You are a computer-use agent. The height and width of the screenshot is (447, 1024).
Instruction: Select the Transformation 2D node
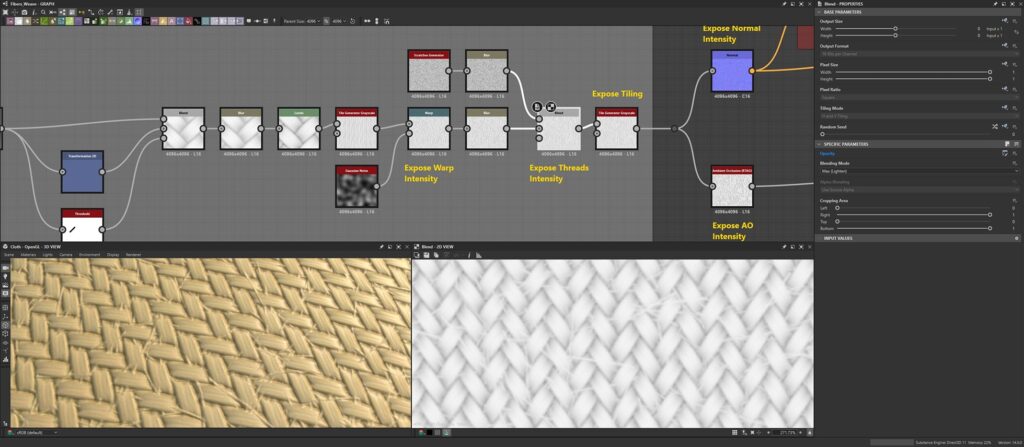[x=82, y=172]
